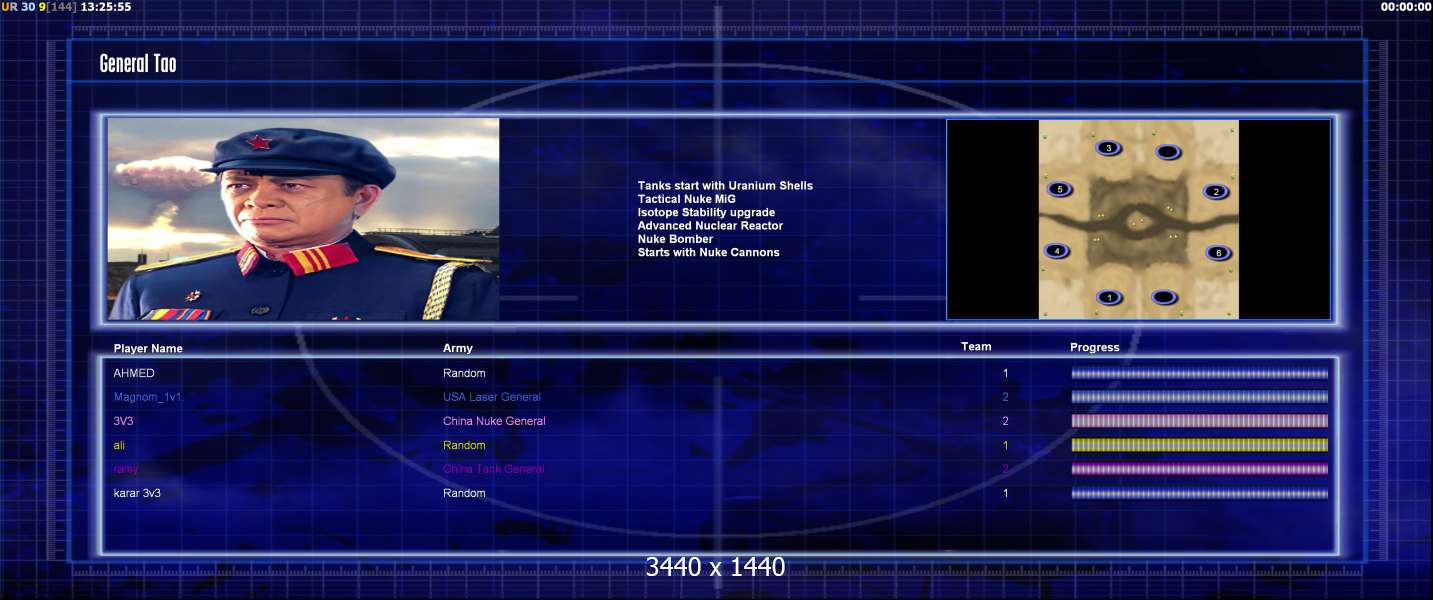Click the 00:00:00 game timer
The width and height of the screenshot is (1433, 600).
(x=1406, y=7)
